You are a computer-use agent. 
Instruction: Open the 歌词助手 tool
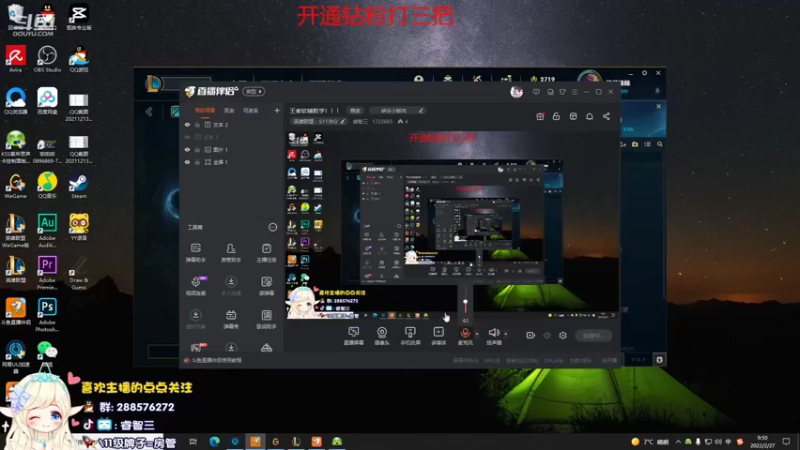point(266,319)
